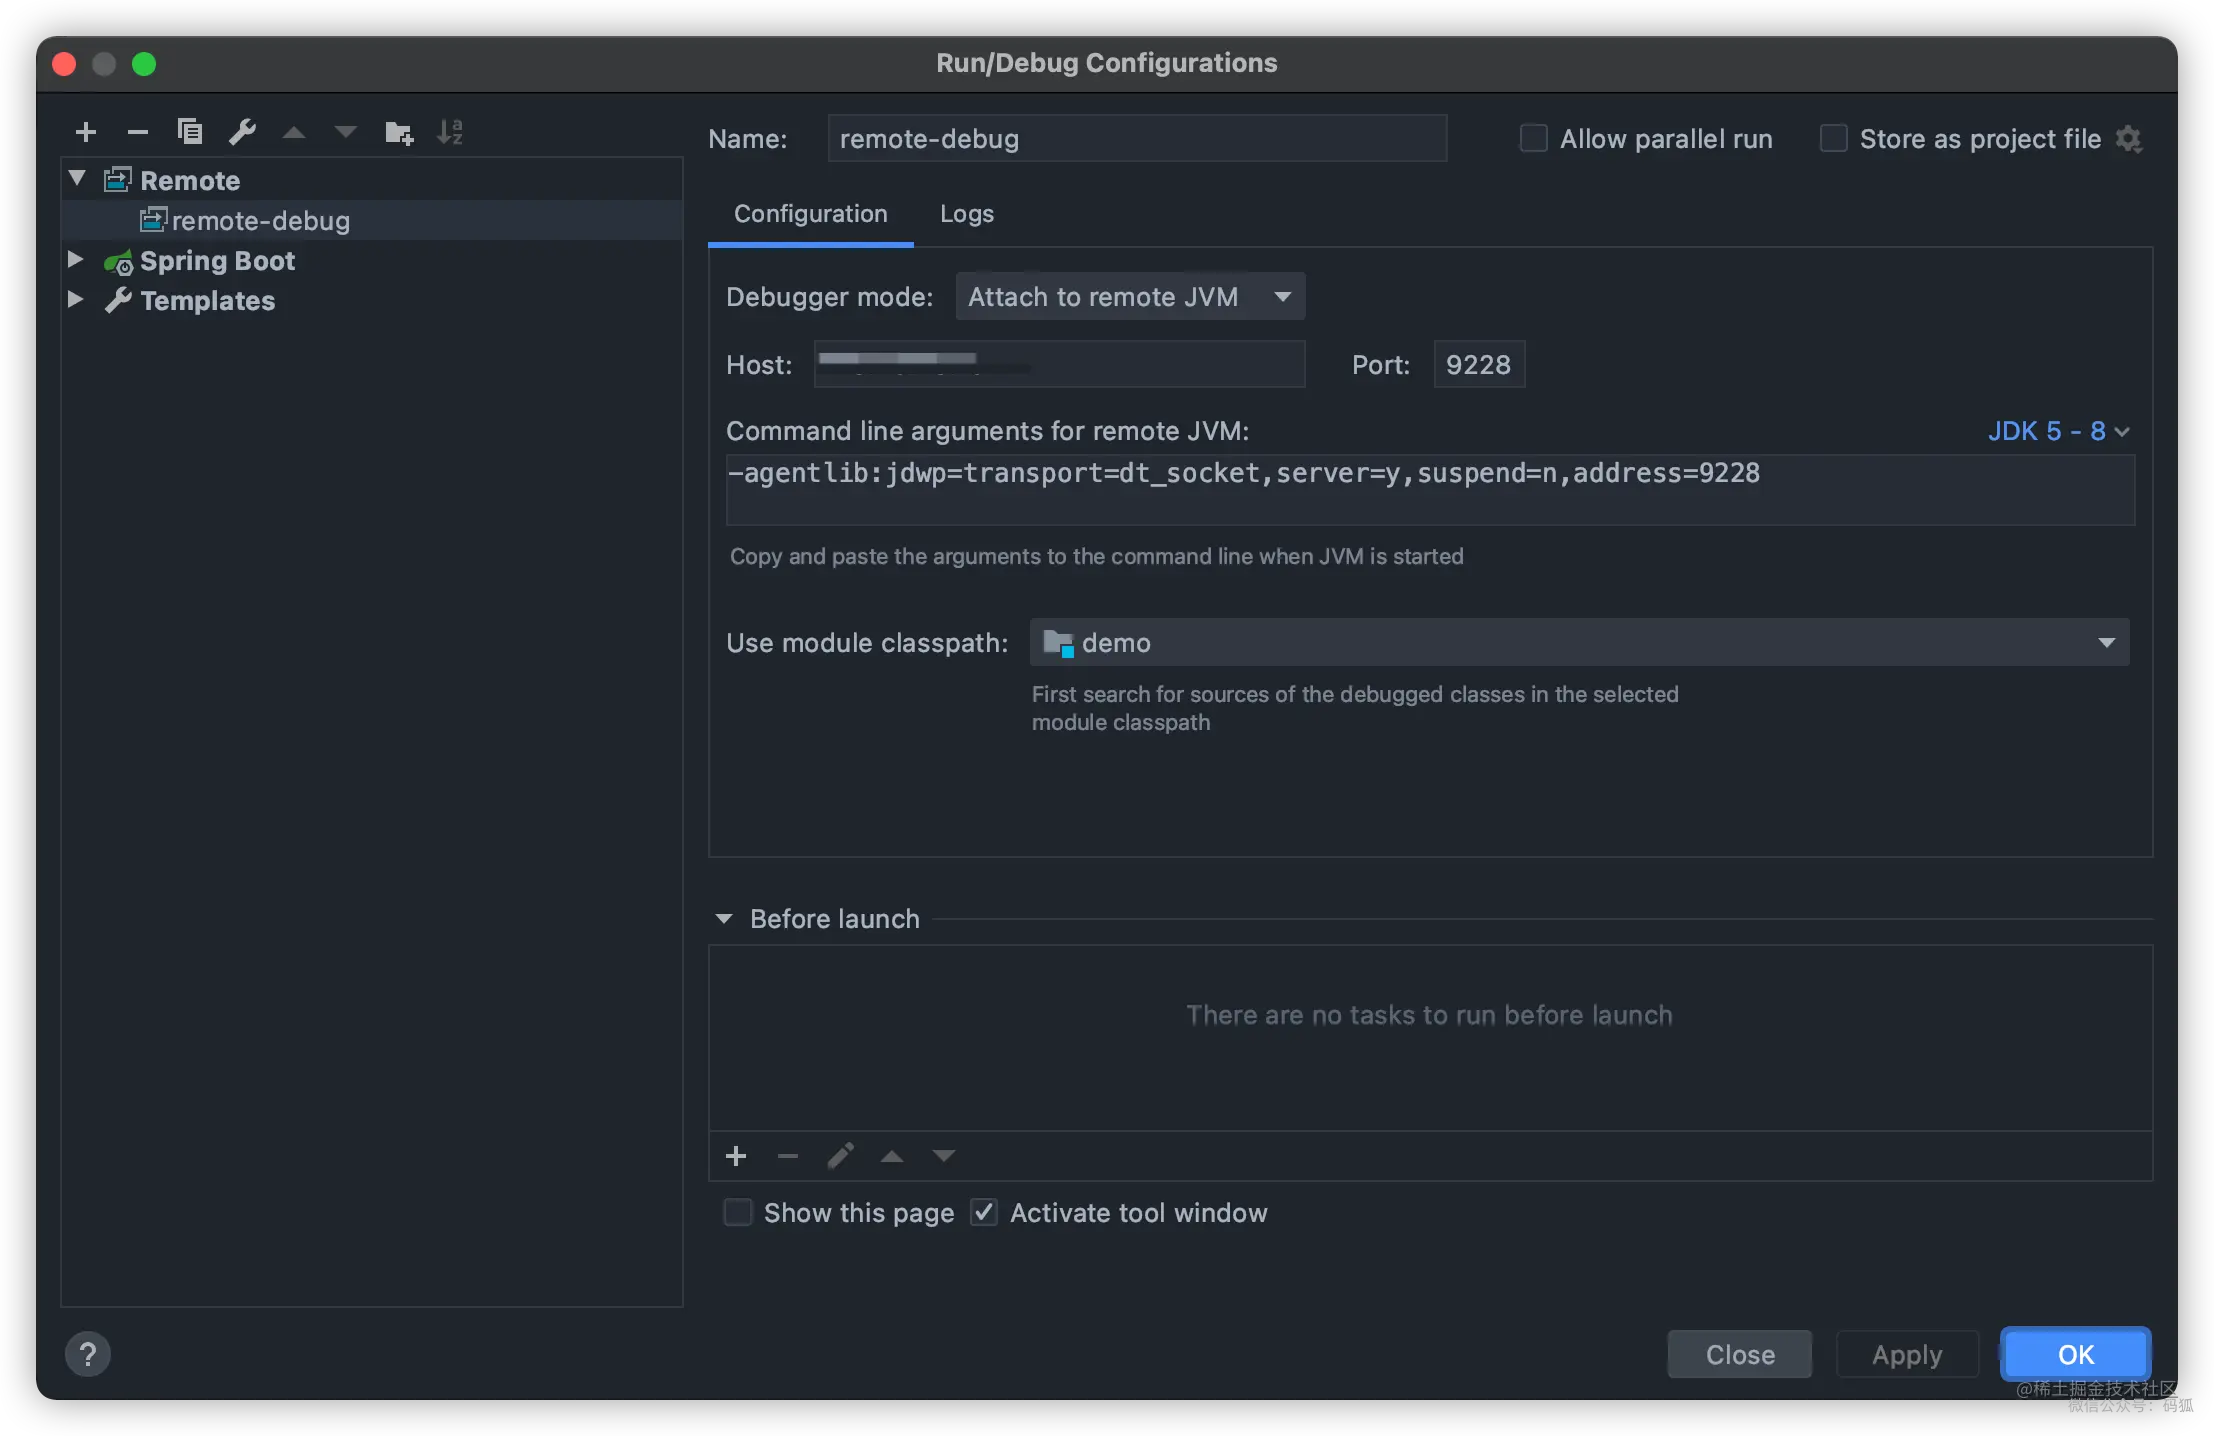Select the Remote label in the tree
The height and width of the screenshot is (1436, 2214).
coord(190,181)
